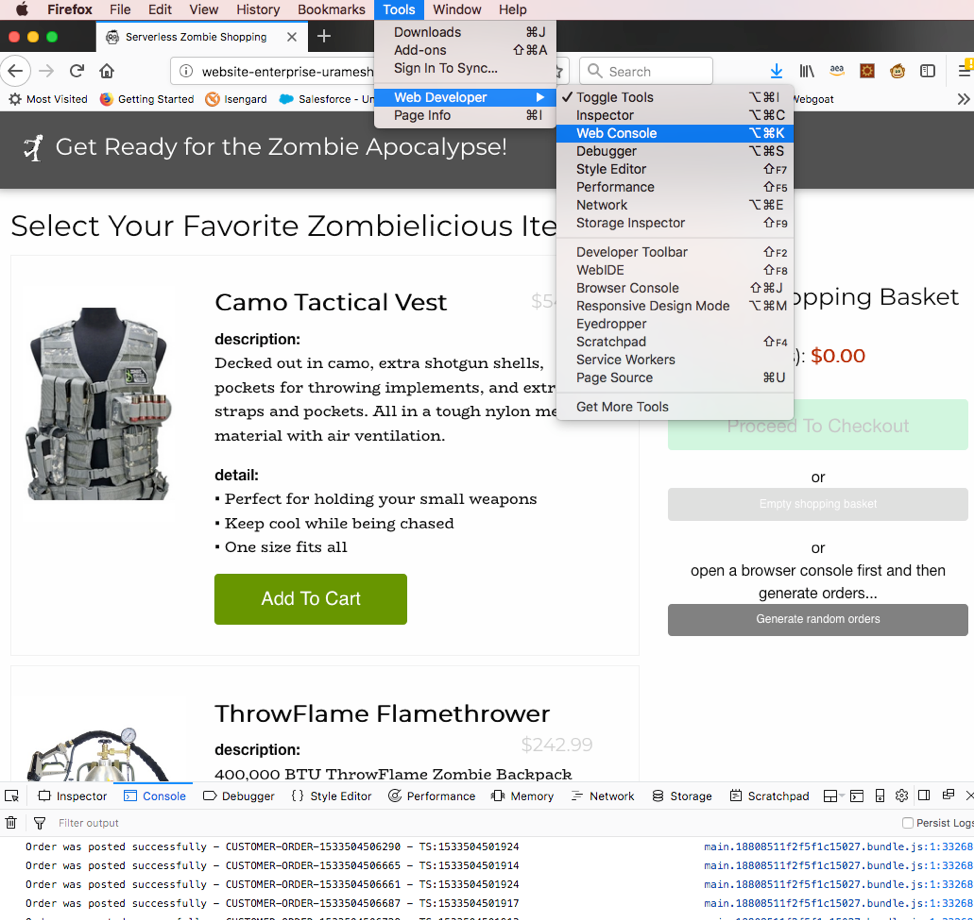Show more bookmarks with chevron

point(963,99)
